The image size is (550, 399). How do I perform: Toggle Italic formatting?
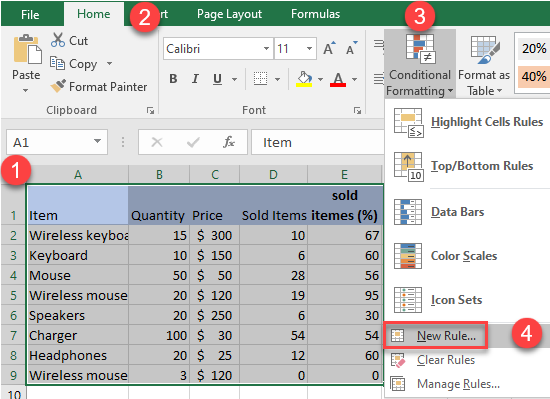(x=195, y=79)
